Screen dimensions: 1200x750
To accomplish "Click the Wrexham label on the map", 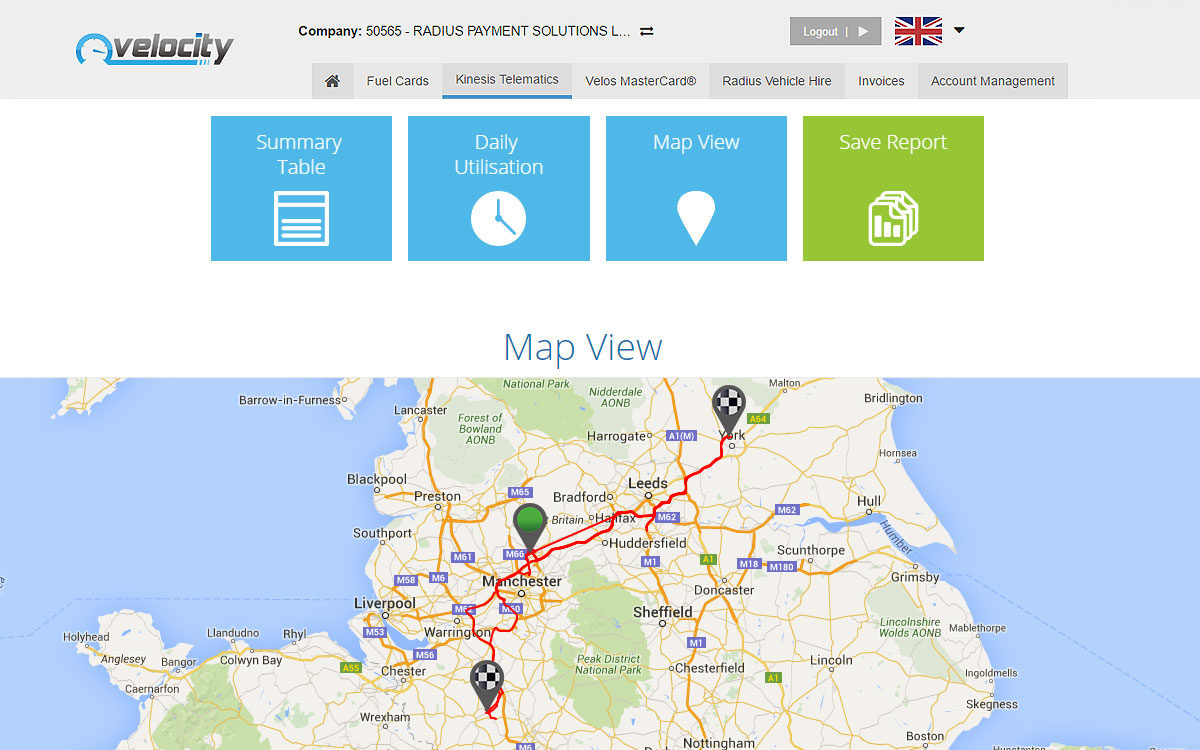I will 385,717.
